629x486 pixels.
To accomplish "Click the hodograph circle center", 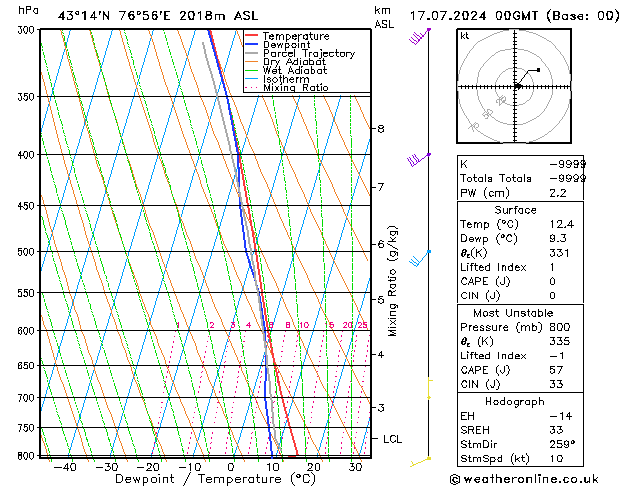I will (517, 87).
